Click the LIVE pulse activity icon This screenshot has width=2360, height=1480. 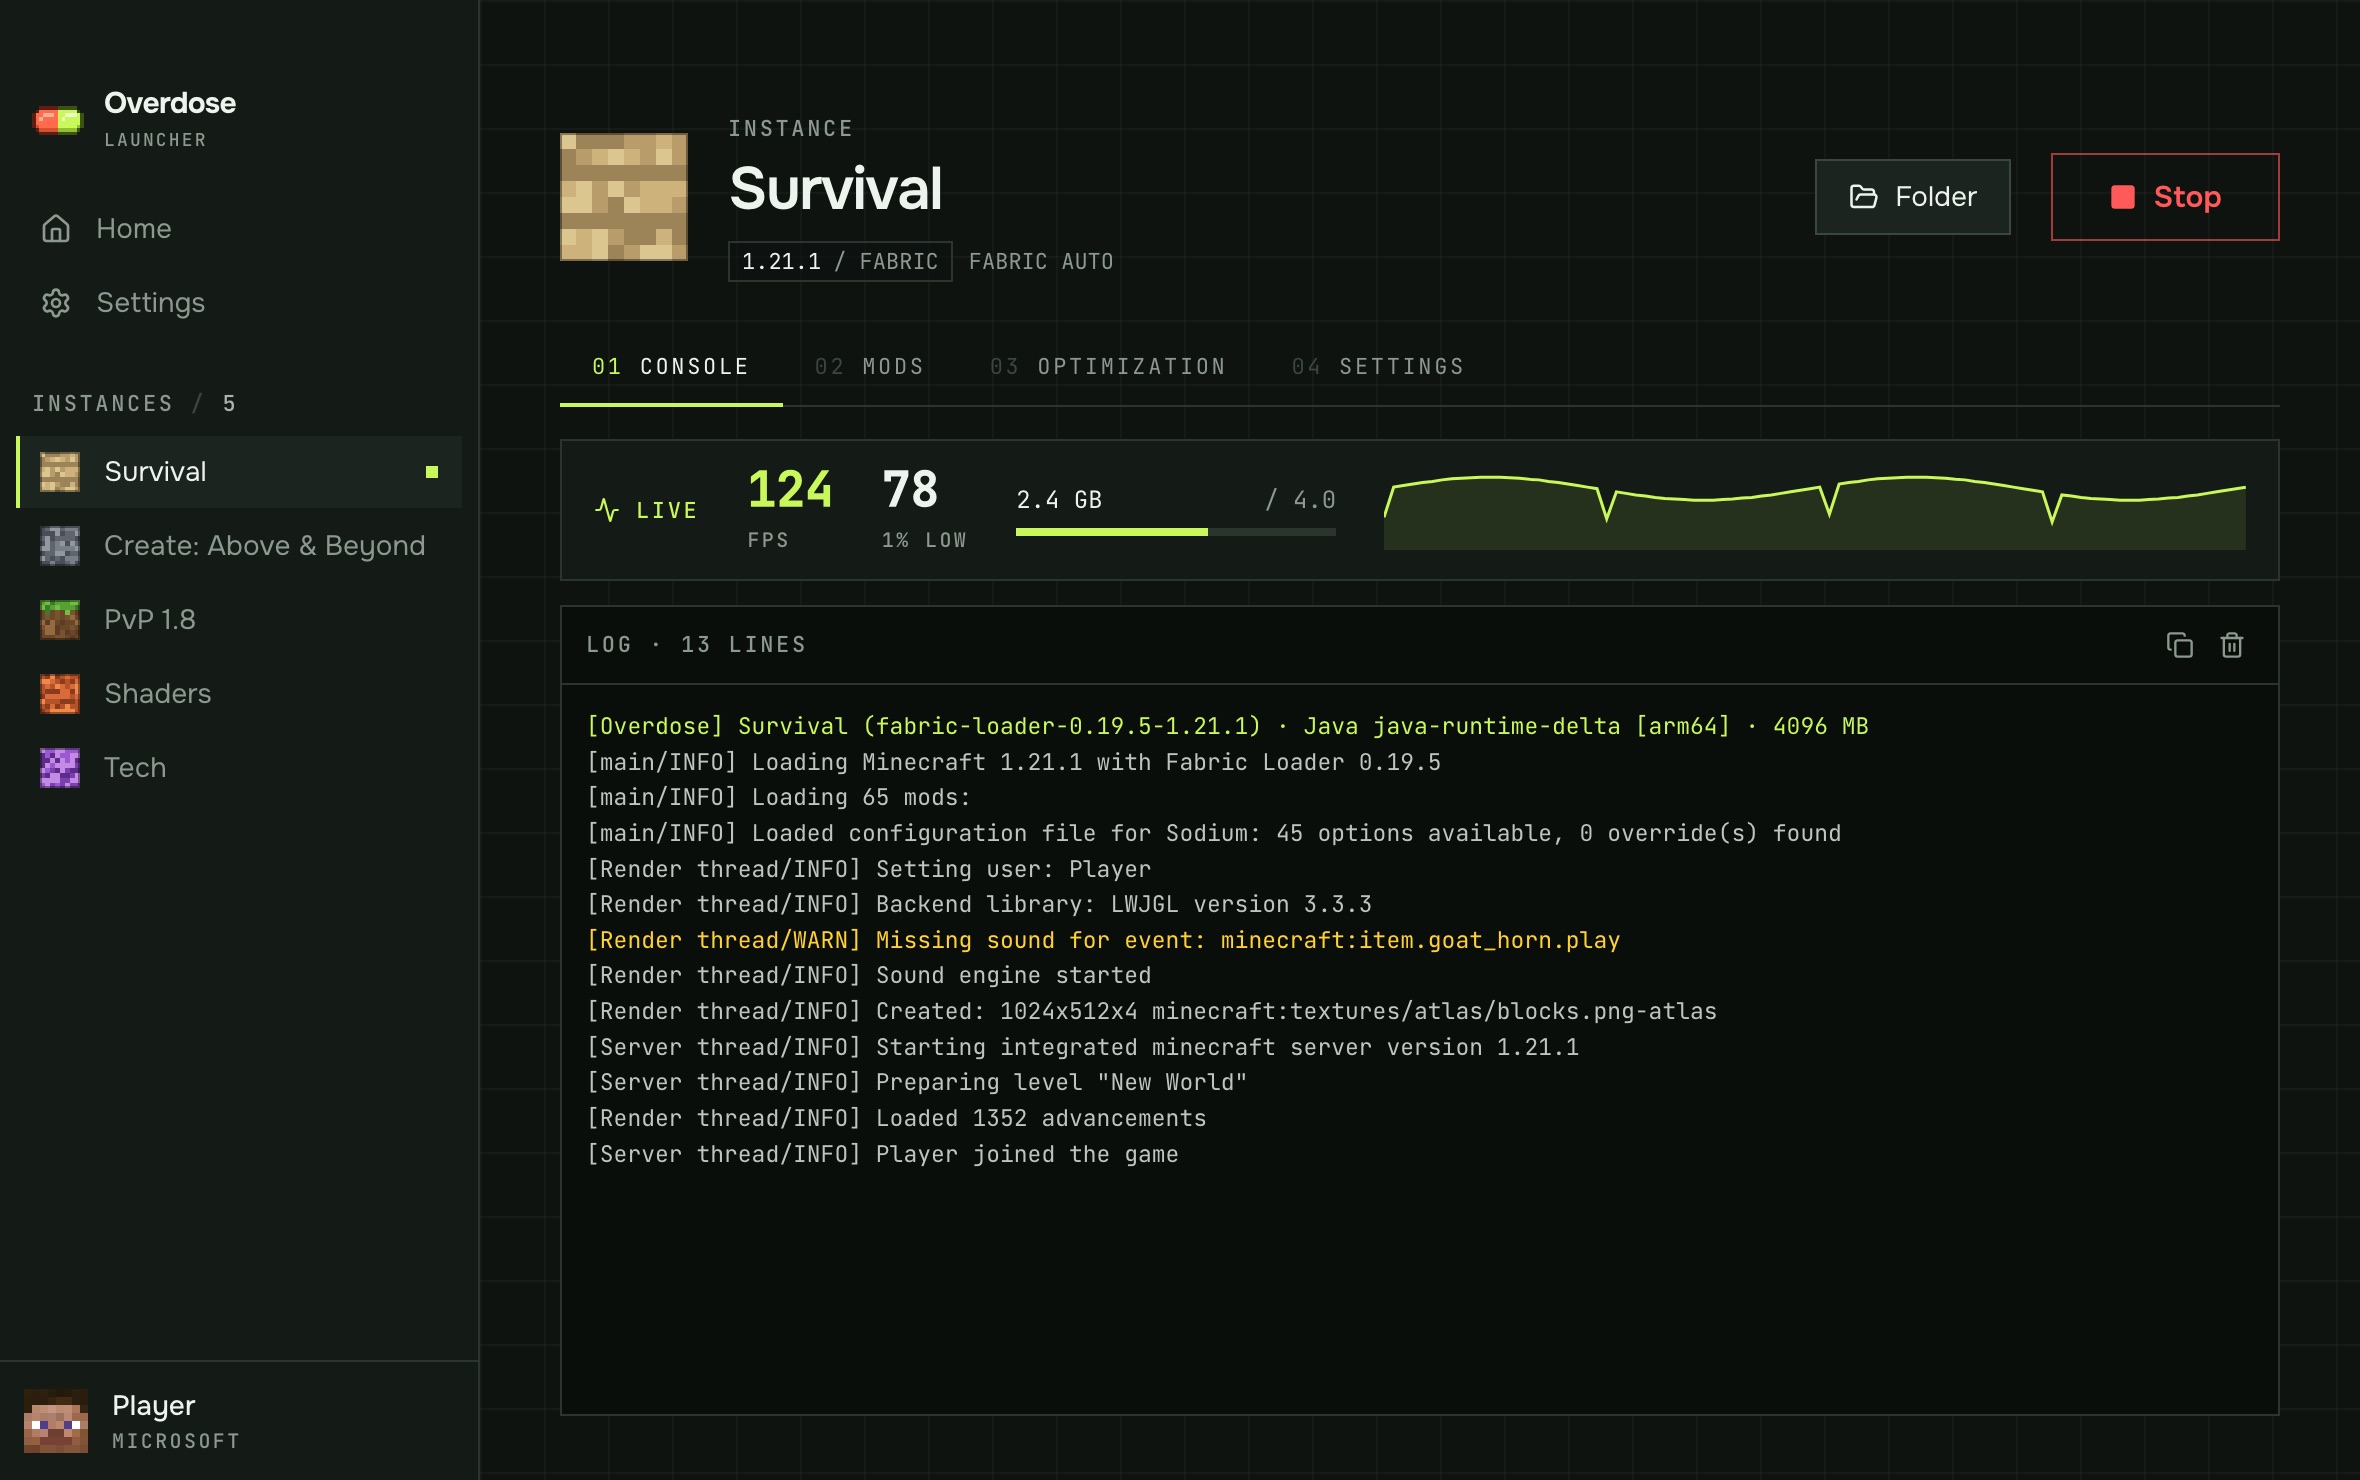pos(607,510)
